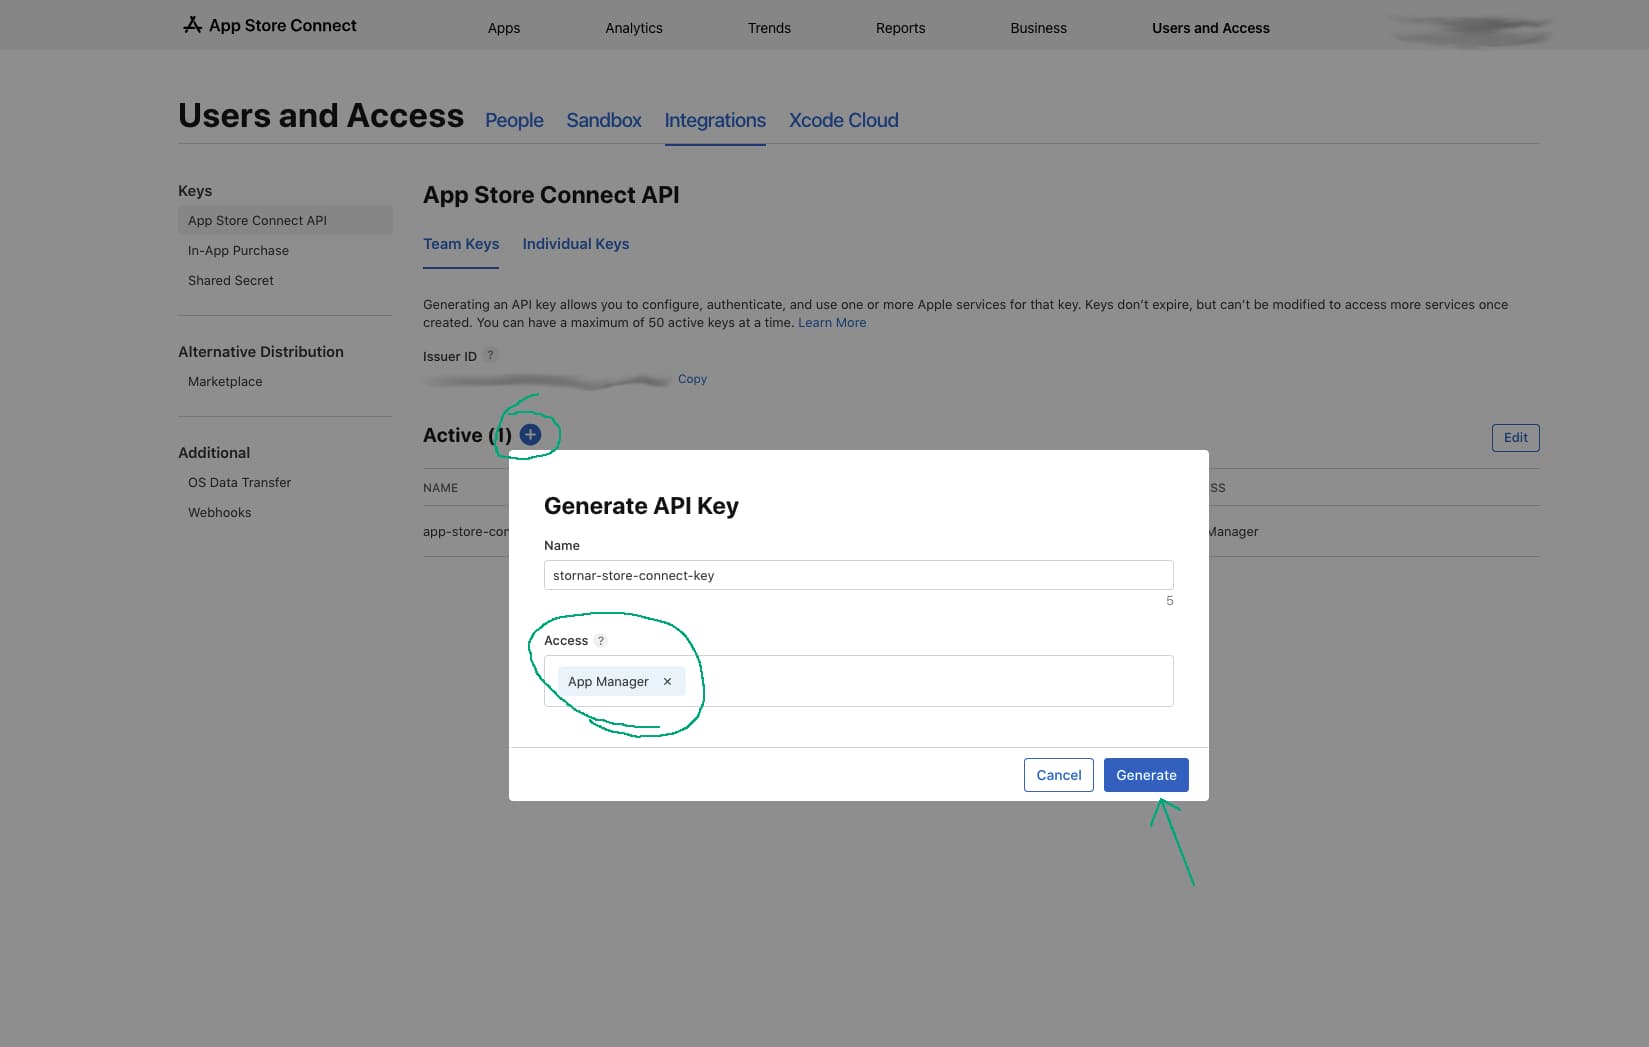Screen dimensions: 1649x1047
Task: Focus the key Name input field
Action: pos(858,575)
